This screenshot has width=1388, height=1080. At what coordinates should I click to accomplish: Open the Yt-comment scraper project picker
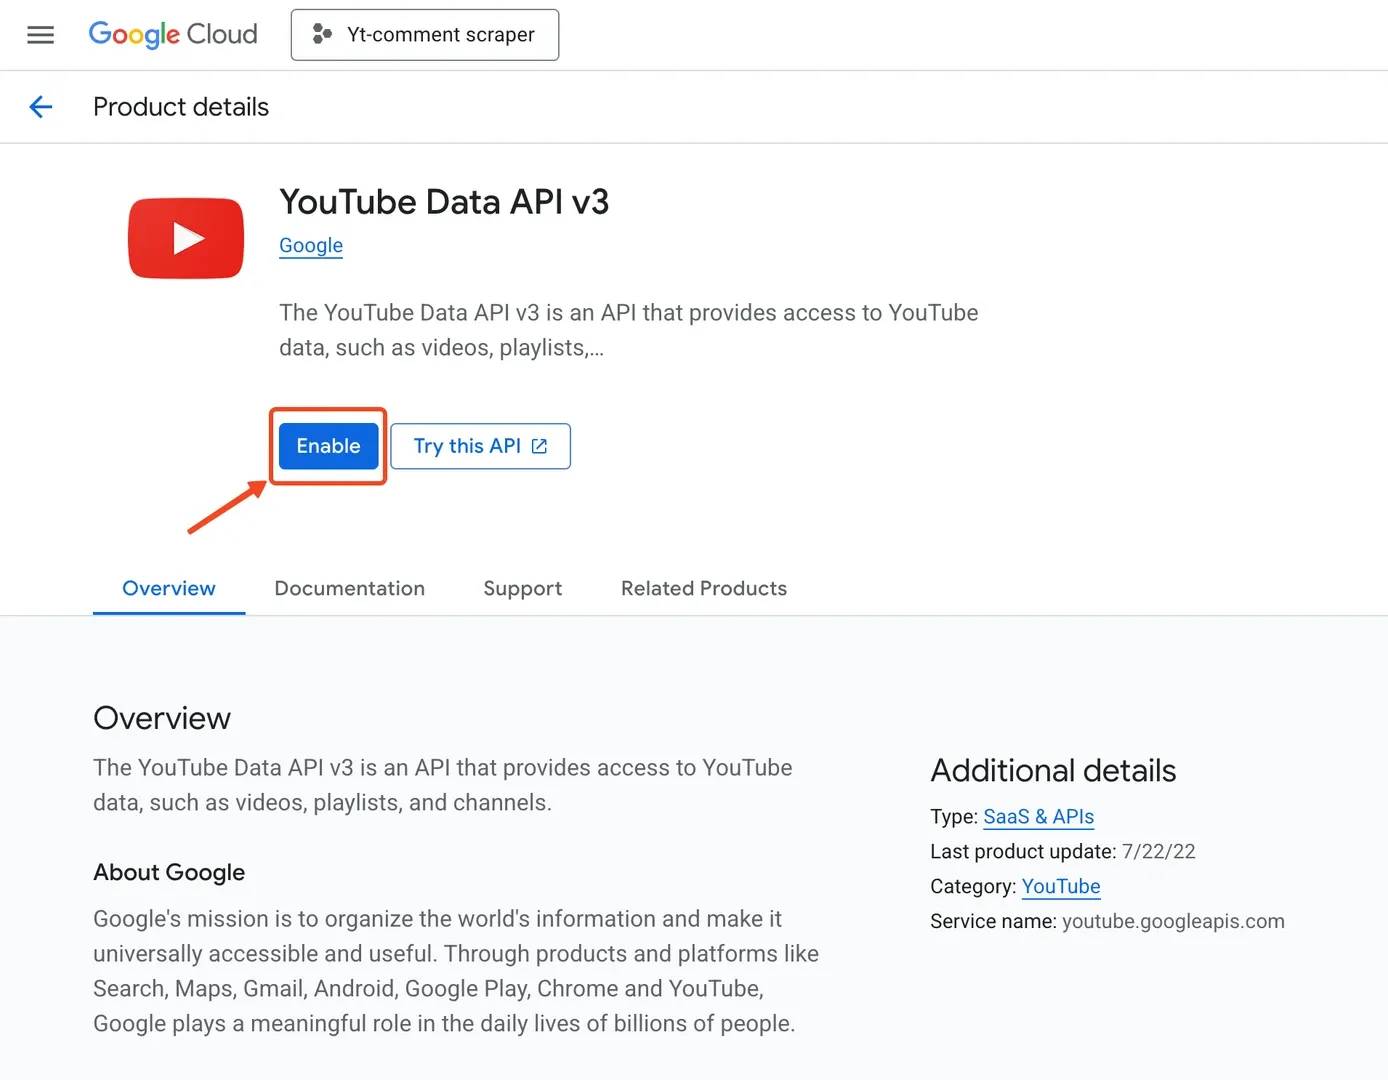pos(425,35)
